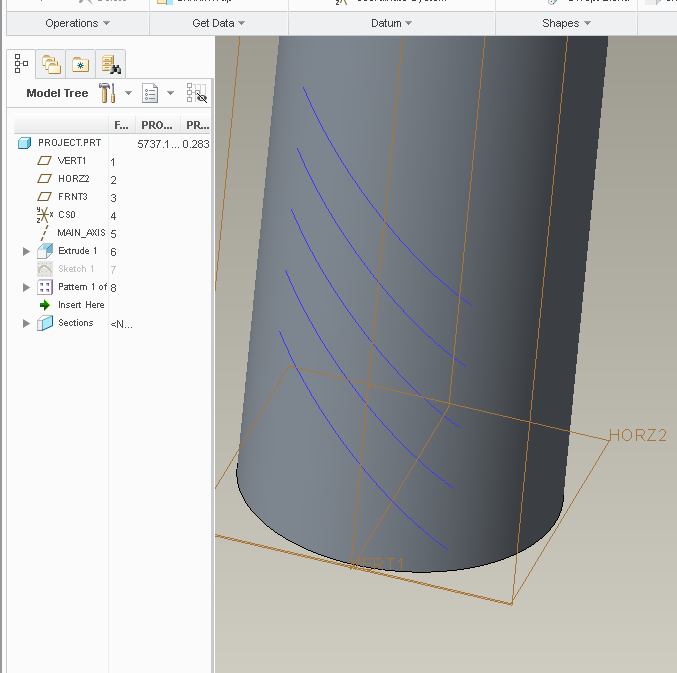Select the hidden Sketch 1 feature
Screen dimensions: 677x673
[76, 269]
